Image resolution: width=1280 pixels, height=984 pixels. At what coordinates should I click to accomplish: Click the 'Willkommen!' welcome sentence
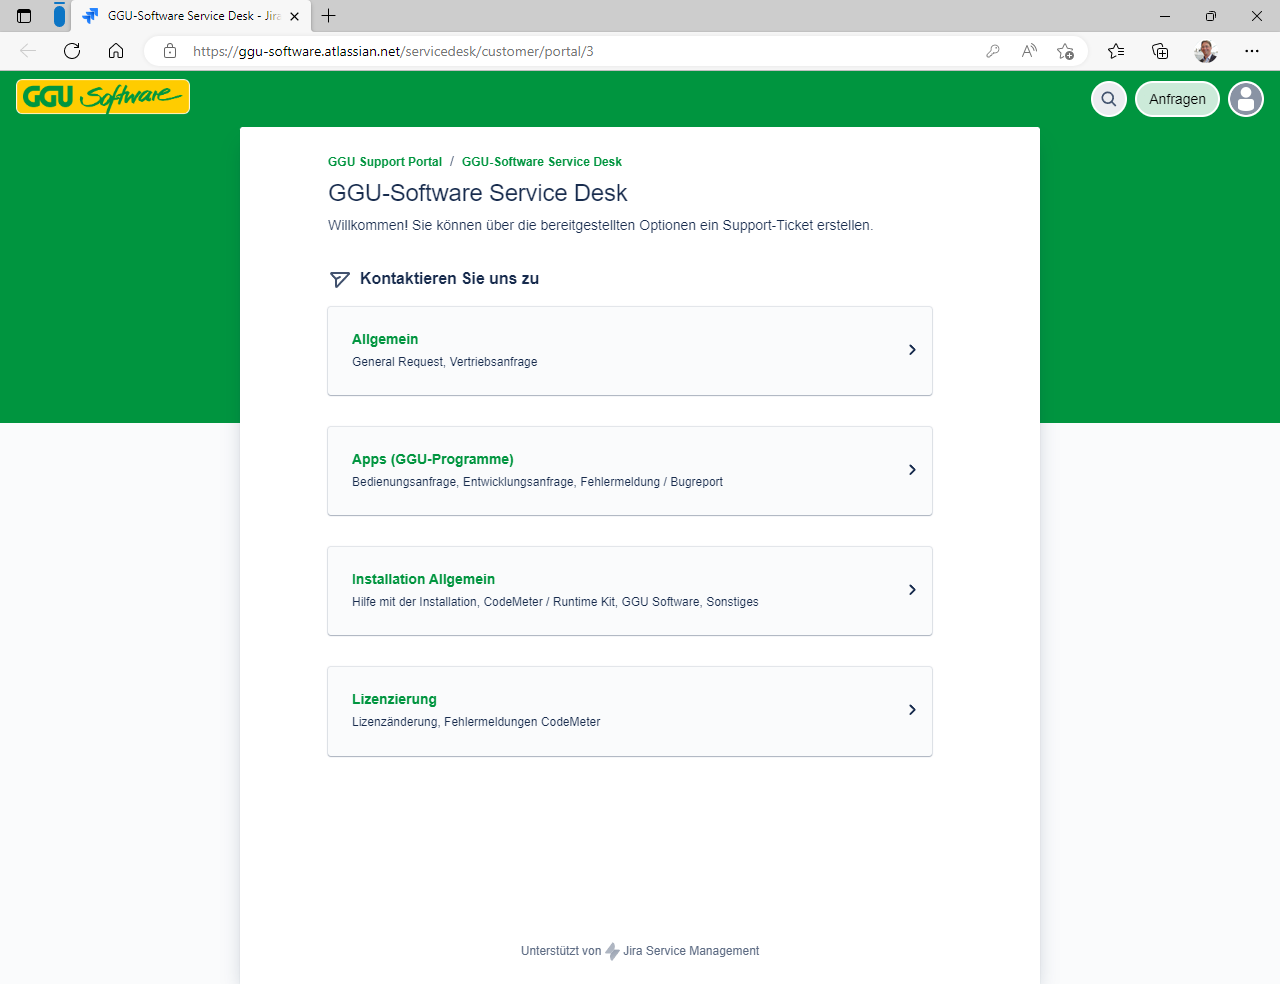(601, 225)
